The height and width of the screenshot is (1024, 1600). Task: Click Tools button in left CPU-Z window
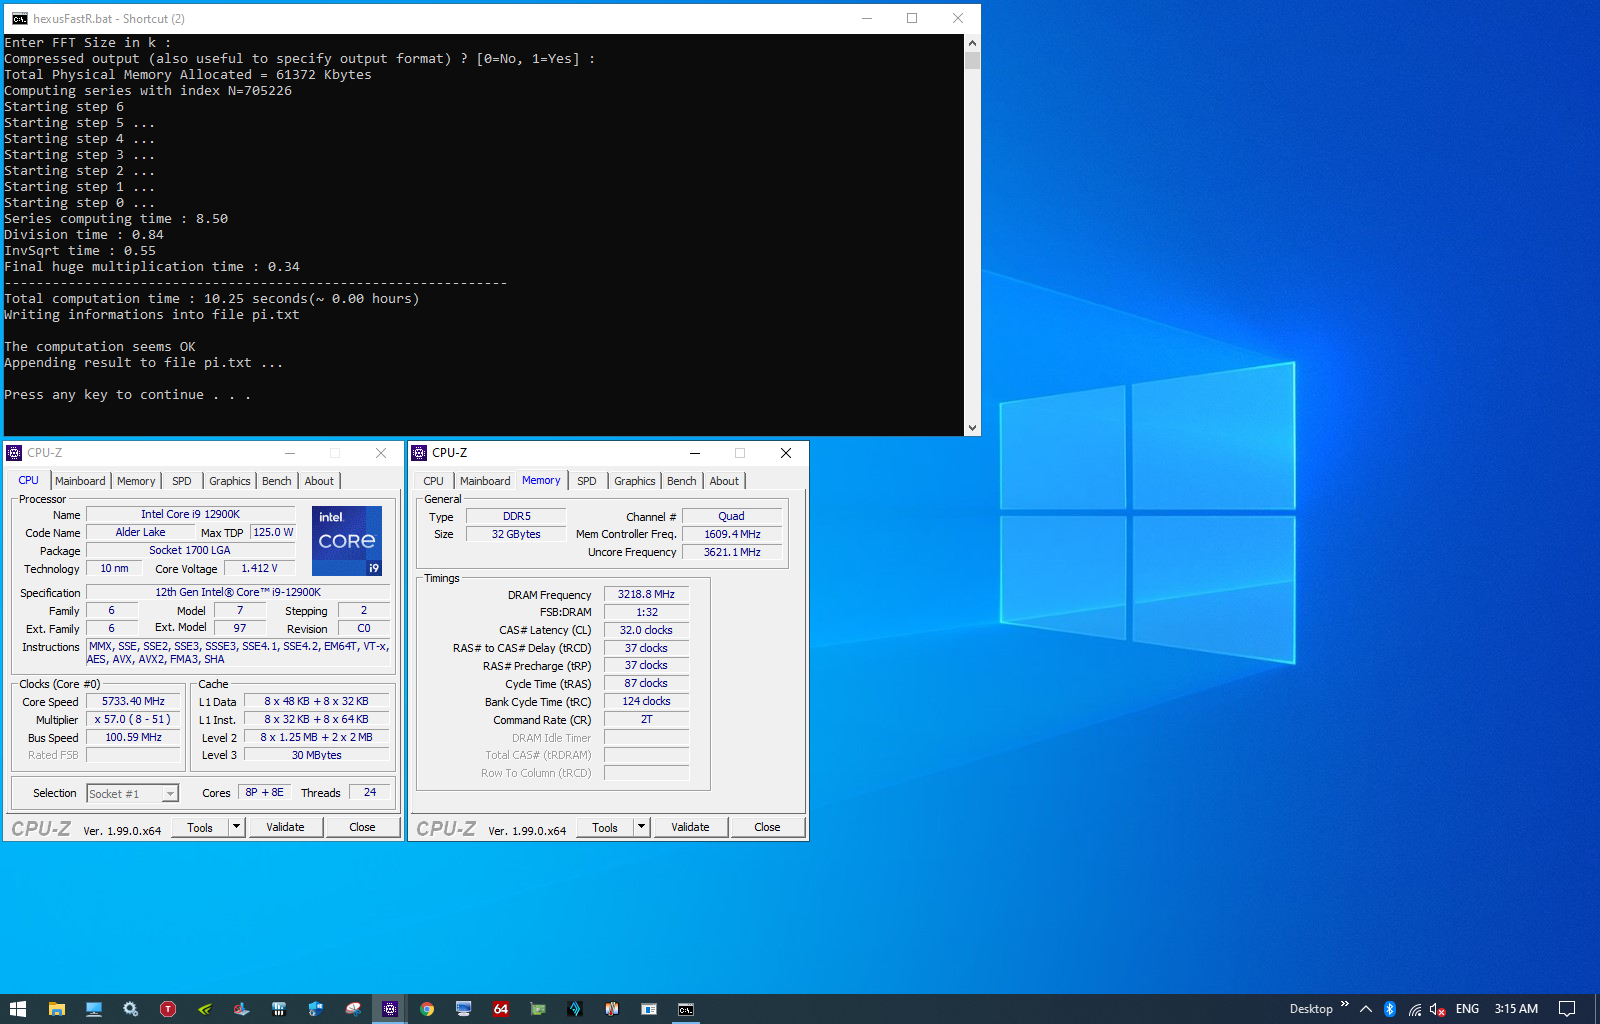pos(200,827)
